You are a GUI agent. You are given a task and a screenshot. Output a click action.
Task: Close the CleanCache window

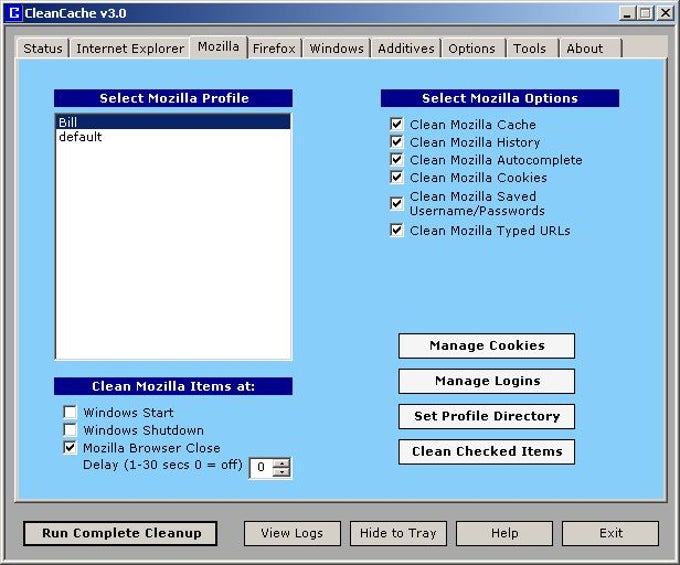click(x=665, y=13)
